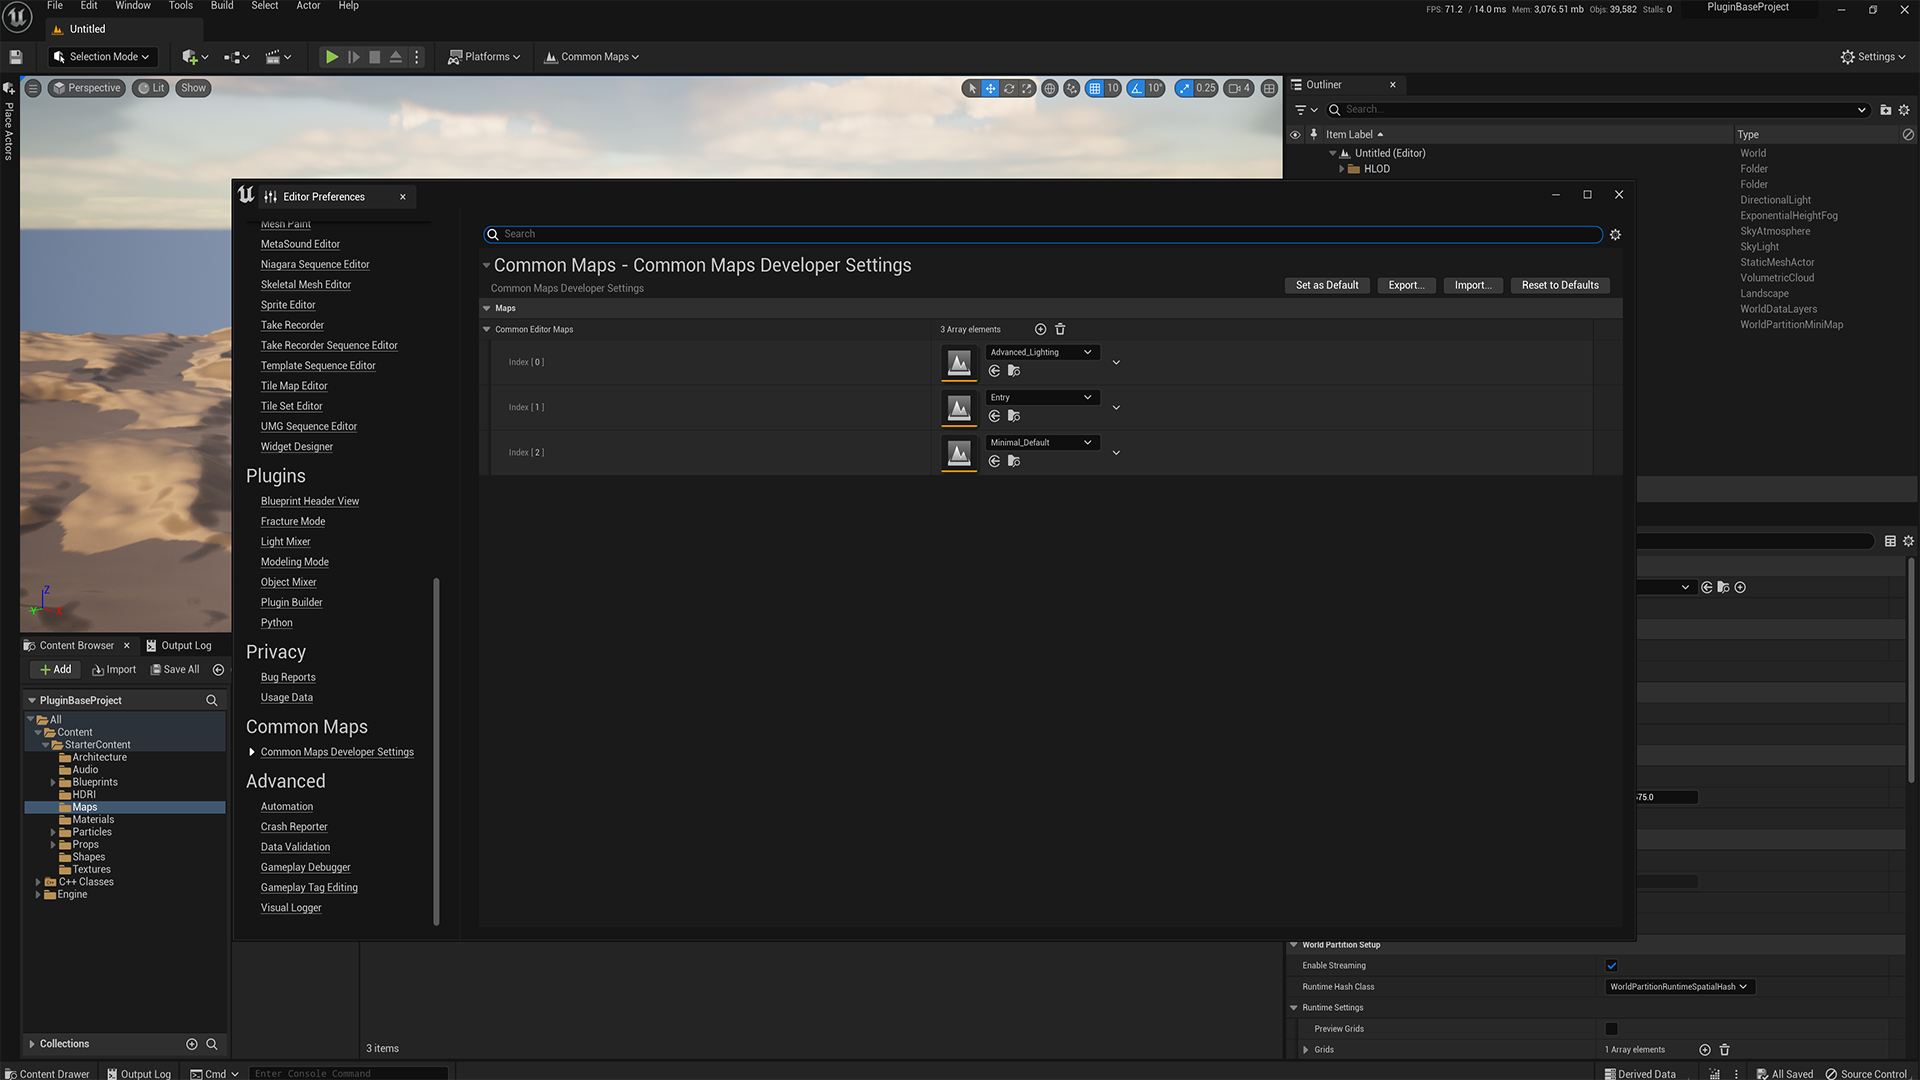This screenshot has height=1080, width=1920.
Task: Add element to Common Editor Maps array
Action: pyautogui.click(x=1040, y=329)
